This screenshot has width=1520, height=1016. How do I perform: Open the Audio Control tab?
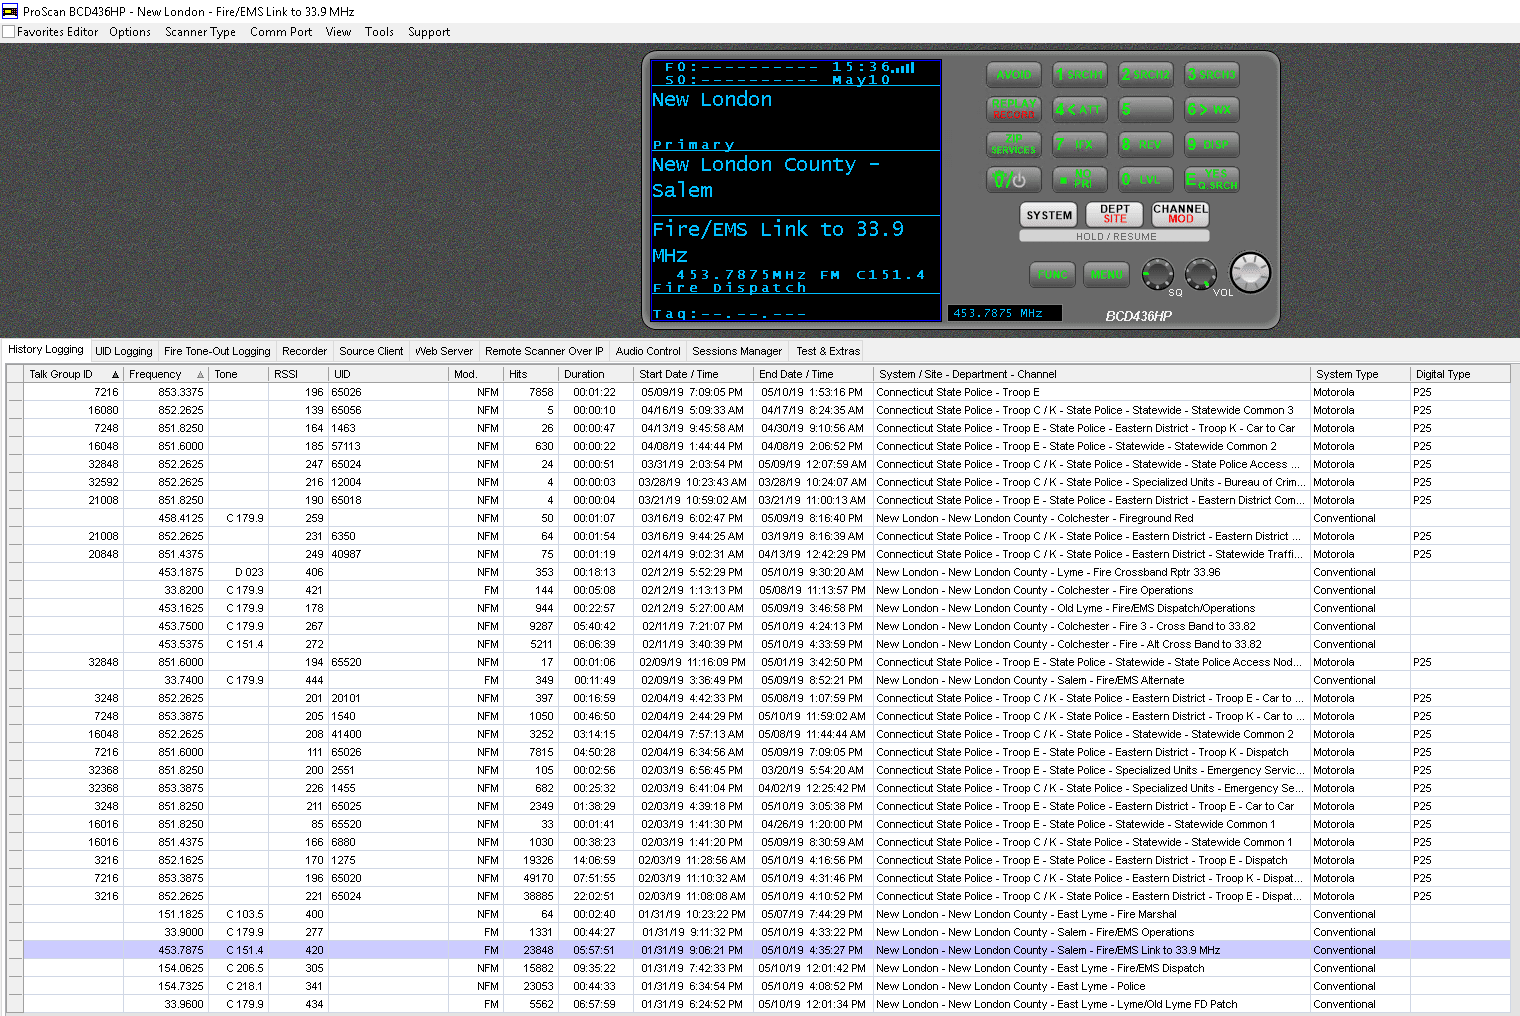click(648, 351)
